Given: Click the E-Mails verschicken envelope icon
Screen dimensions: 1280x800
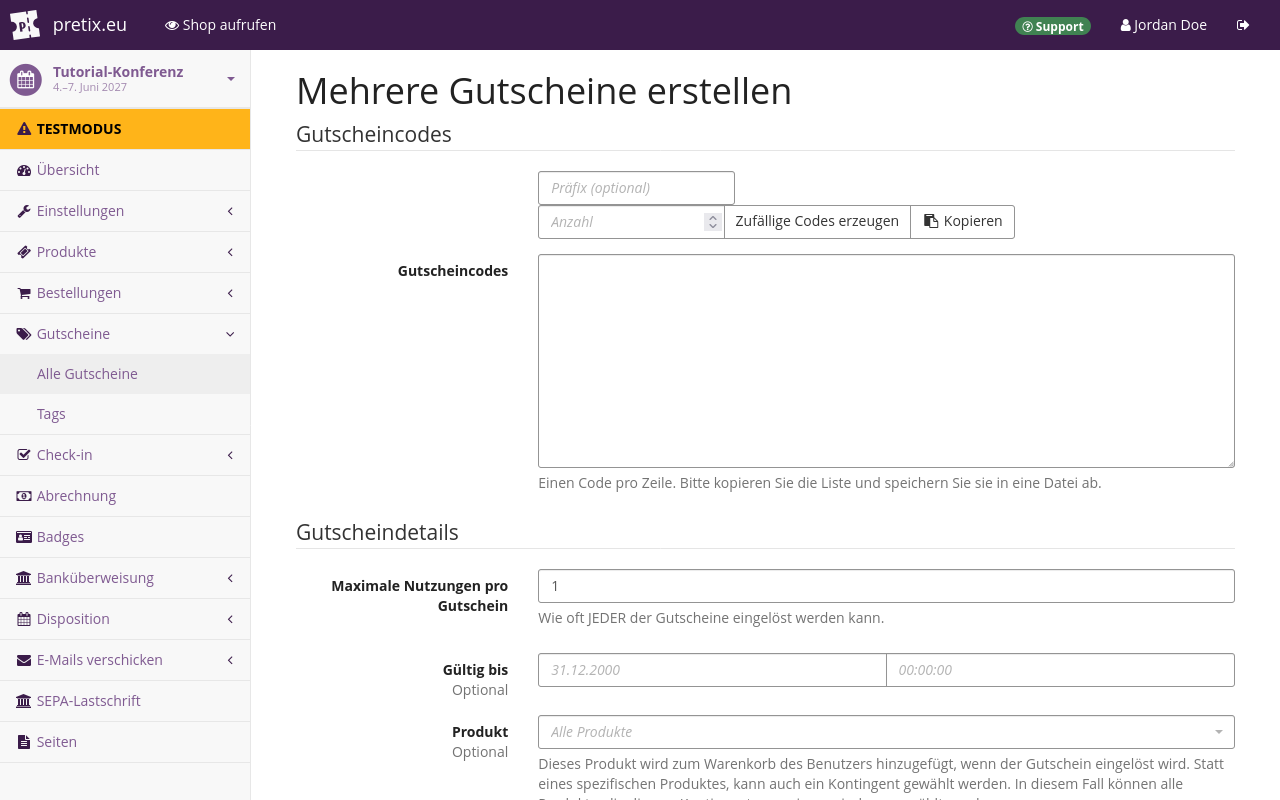Looking at the screenshot, I should 24,660.
